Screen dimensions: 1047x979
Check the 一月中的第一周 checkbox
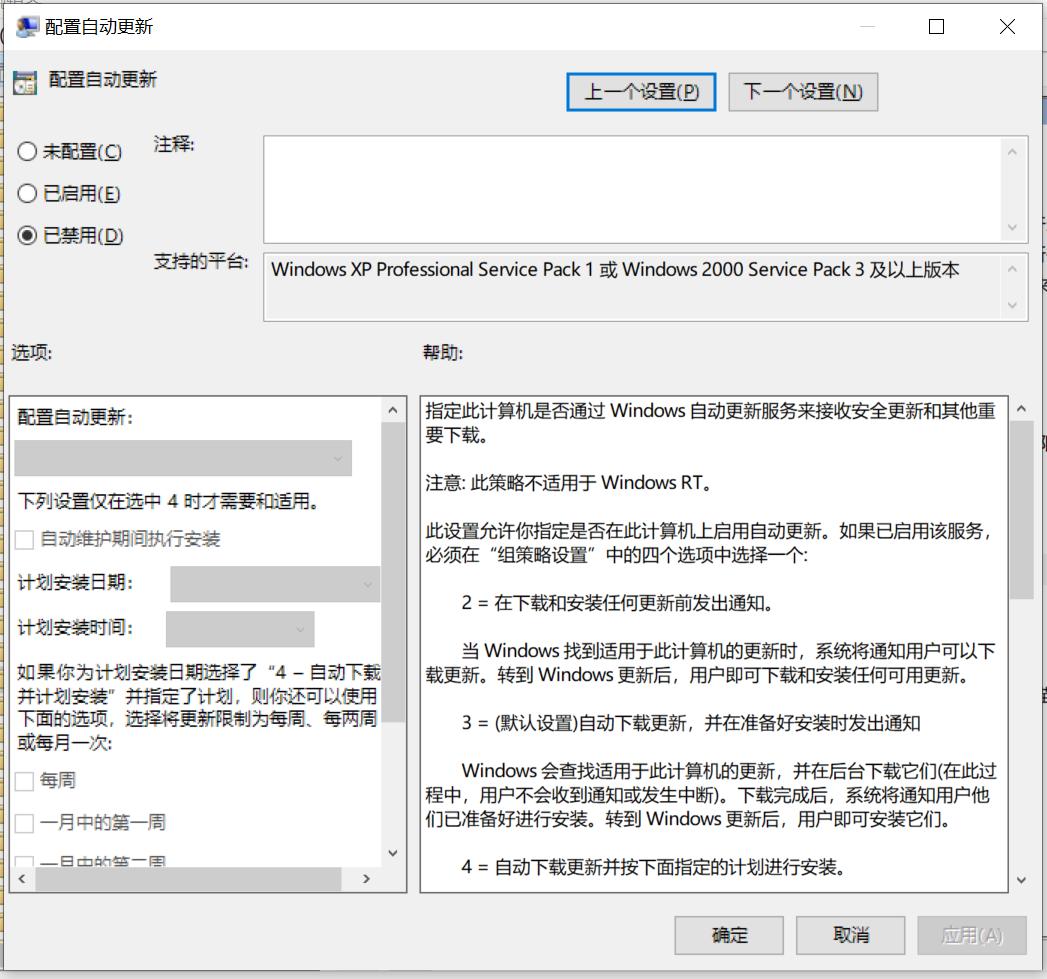pos(22,822)
